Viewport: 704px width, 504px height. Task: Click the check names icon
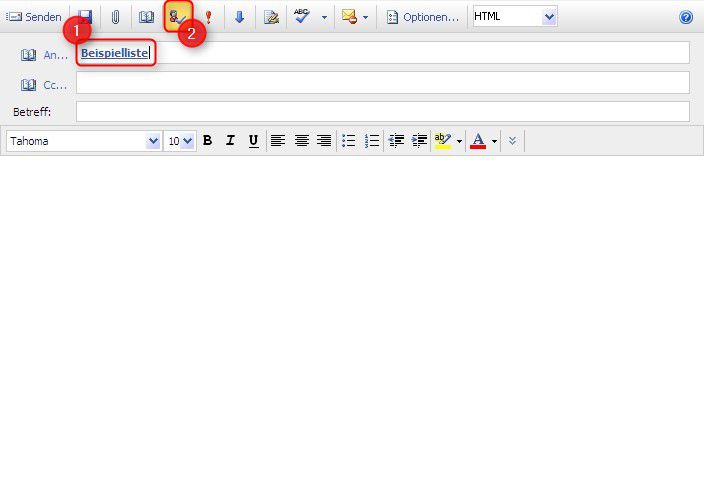(178, 17)
